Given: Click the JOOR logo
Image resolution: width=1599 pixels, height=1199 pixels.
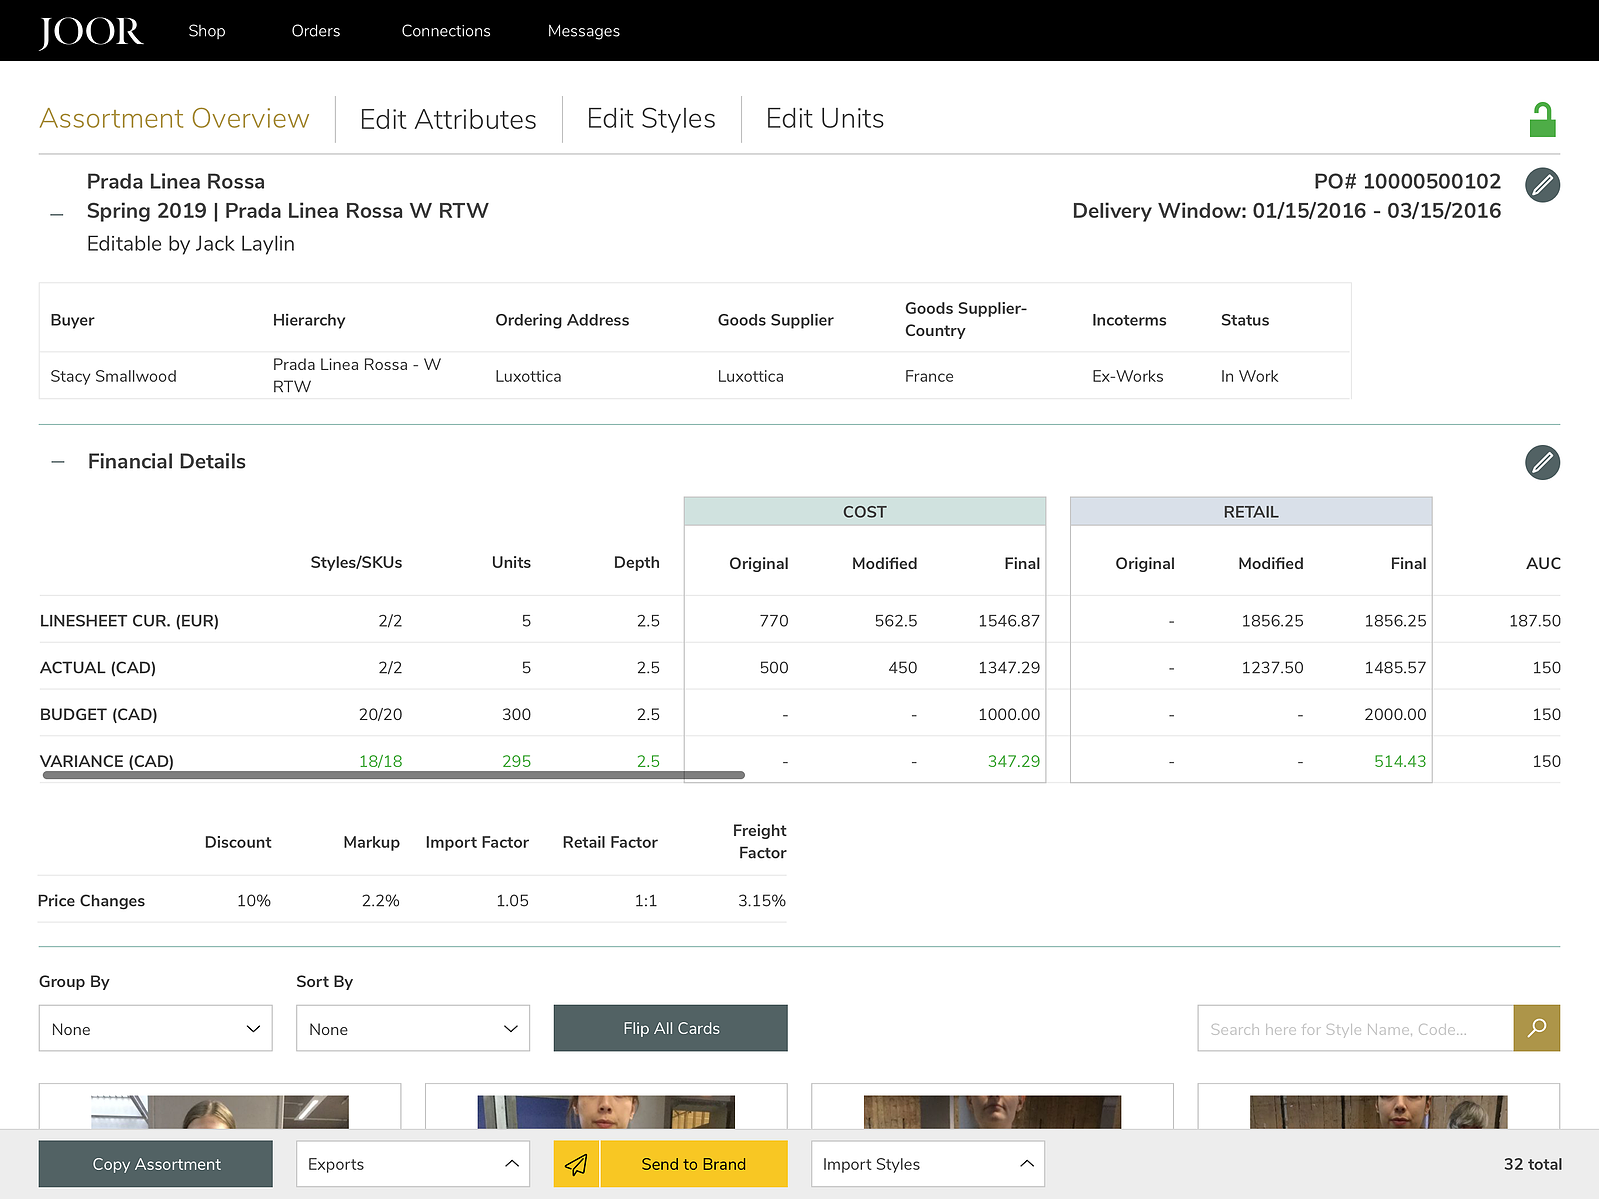Looking at the screenshot, I should [91, 31].
